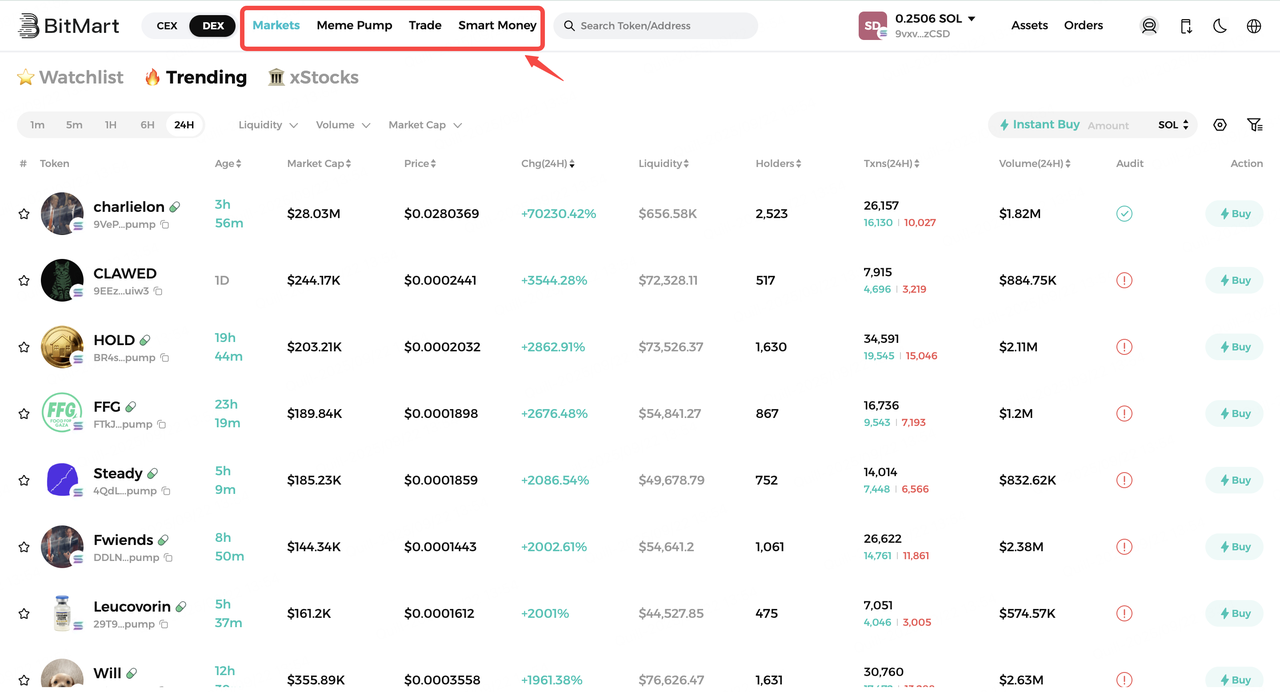The width and height of the screenshot is (1280, 692).
Task: Click the Buy button for Steady token
Action: (x=1233, y=480)
